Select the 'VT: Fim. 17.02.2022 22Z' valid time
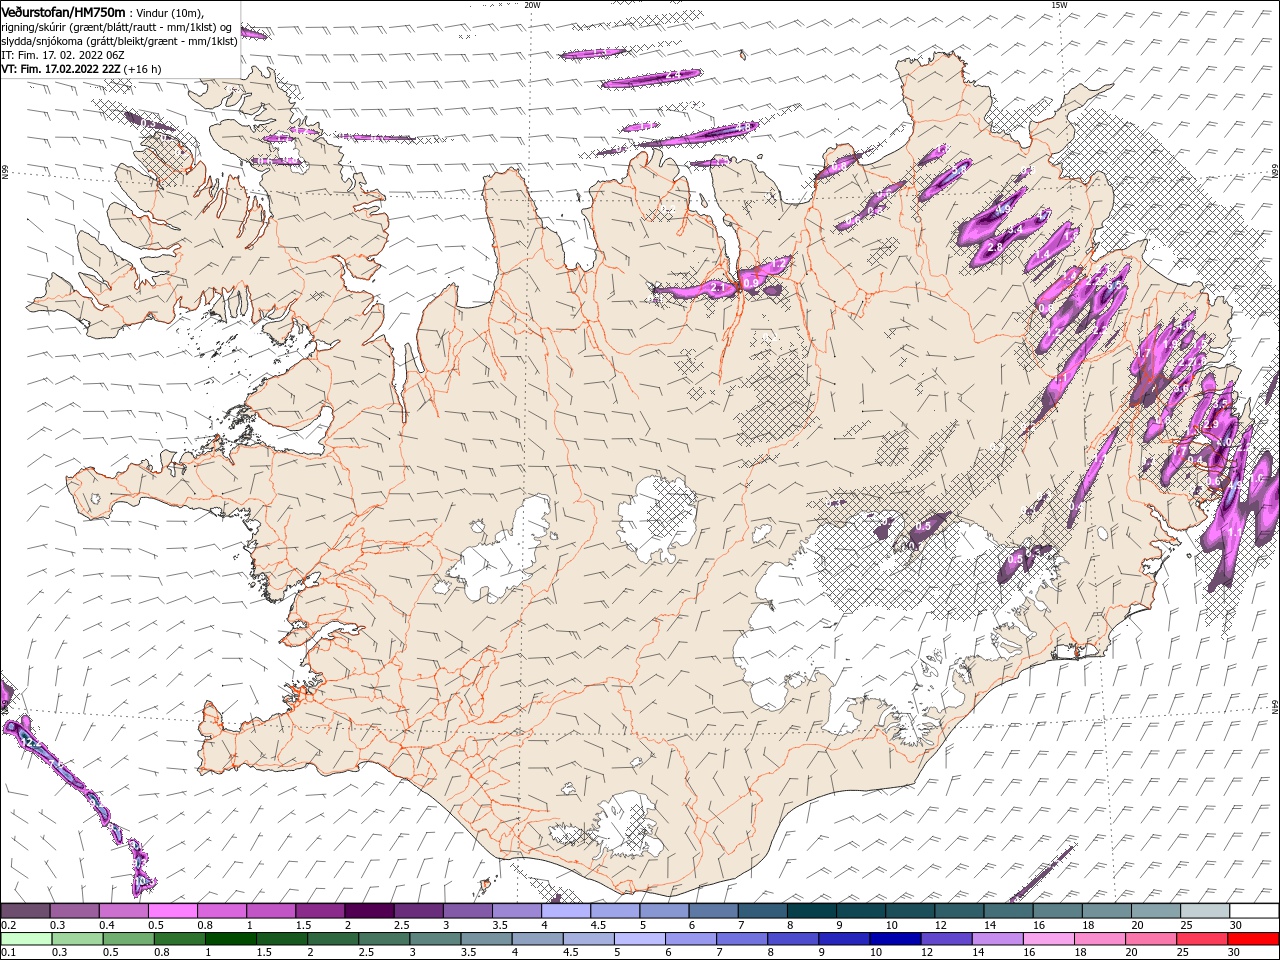Viewport: 1280px width, 960px height. (x=61, y=69)
